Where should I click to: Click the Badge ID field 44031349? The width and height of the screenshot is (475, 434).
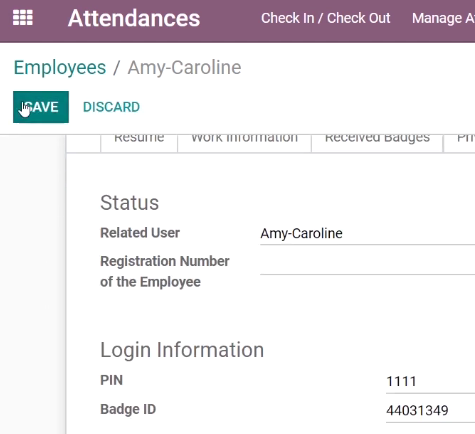pos(430,410)
